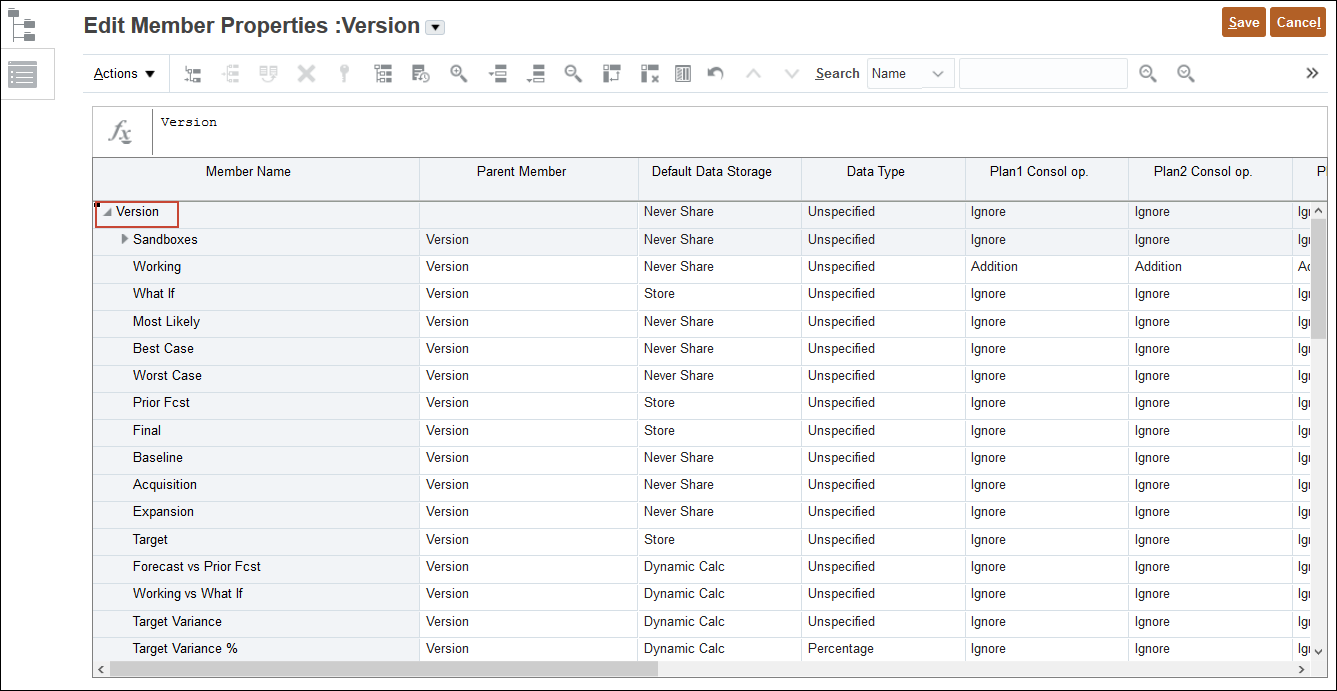This screenshot has height=691, width=1337.
Task: Expand the toolbar overflow chevron
Action: click(1312, 73)
